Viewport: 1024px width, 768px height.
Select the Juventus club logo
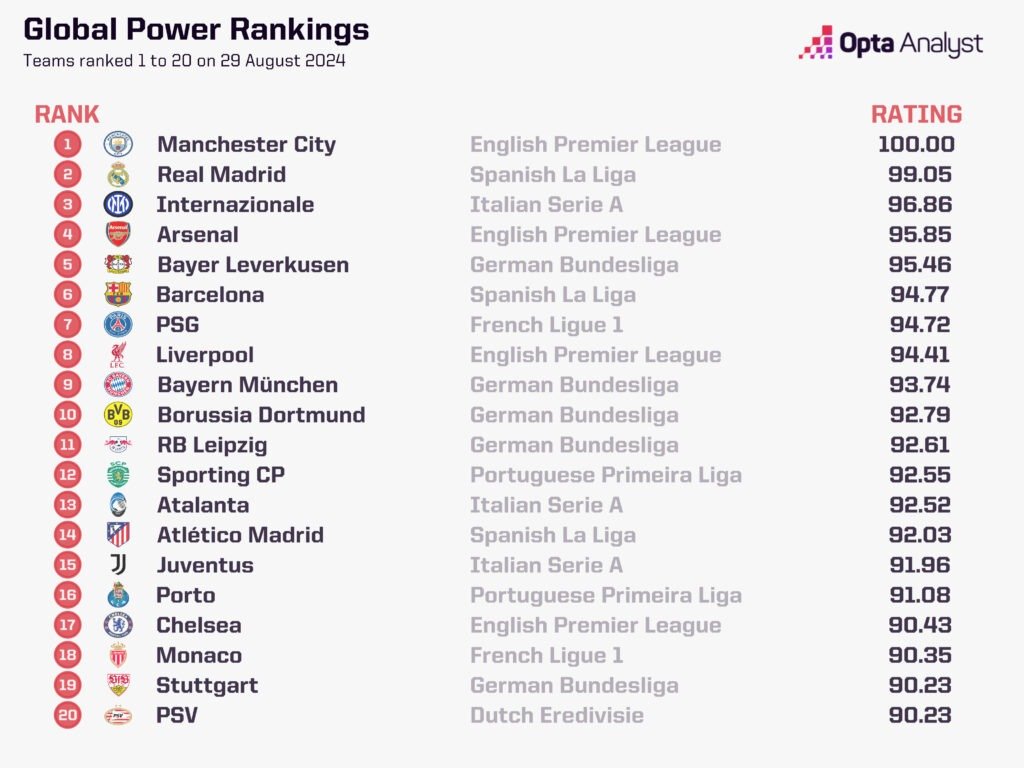118,565
